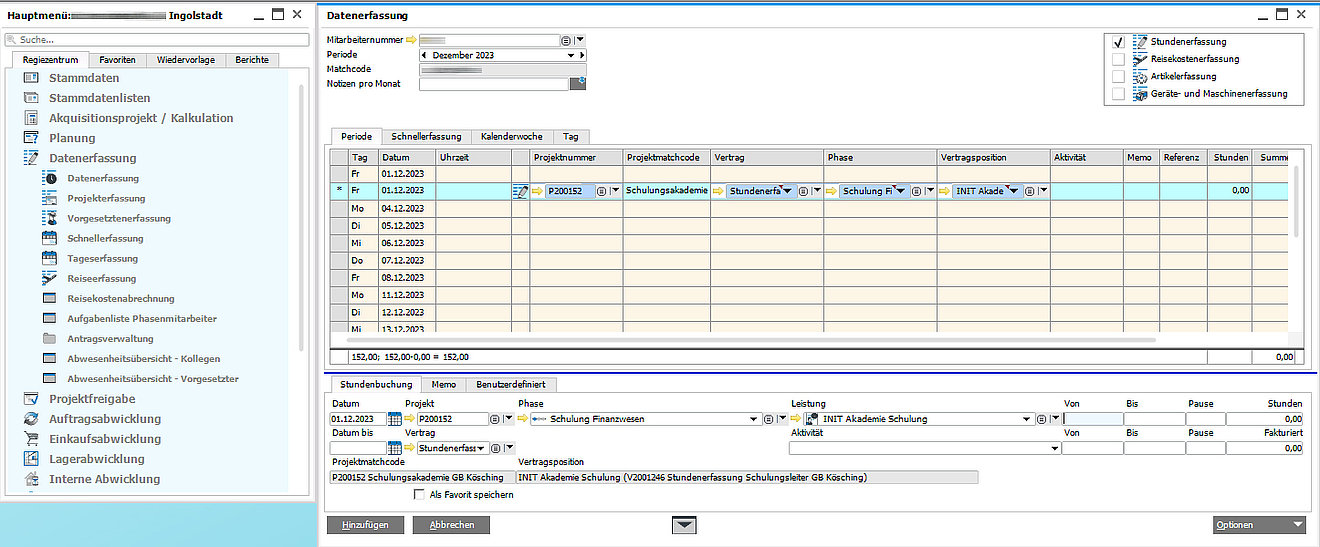This screenshot has height=547, width=1320.
Task: Click the yellow arrow next to Mitarbeiternummer
Action: (410, 40)
